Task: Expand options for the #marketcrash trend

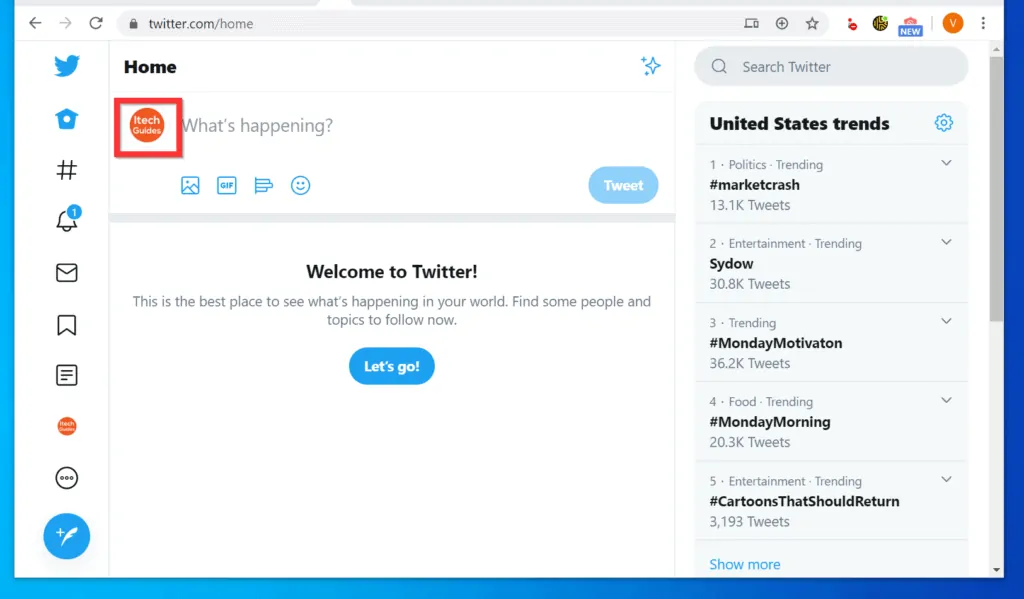Action: point(946,162)
